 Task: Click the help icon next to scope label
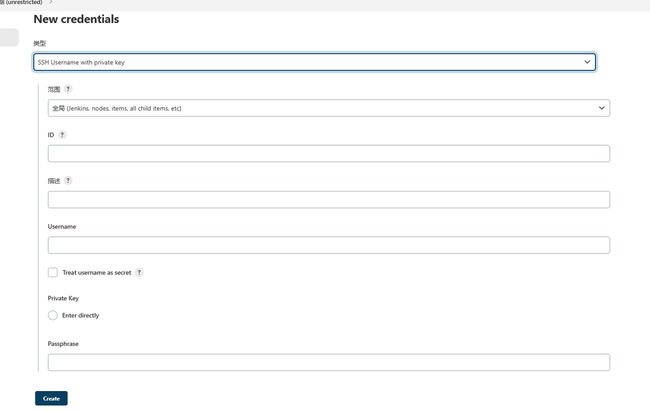[68, 89]
